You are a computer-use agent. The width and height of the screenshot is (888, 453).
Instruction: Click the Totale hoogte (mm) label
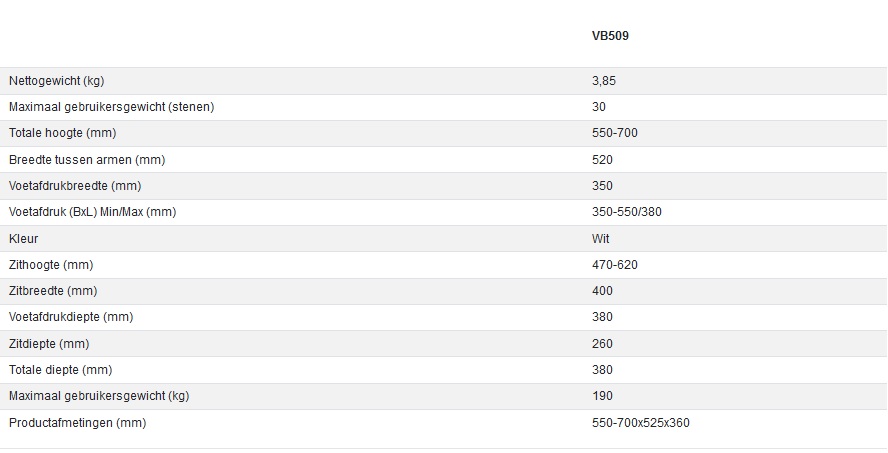(61, 133)
